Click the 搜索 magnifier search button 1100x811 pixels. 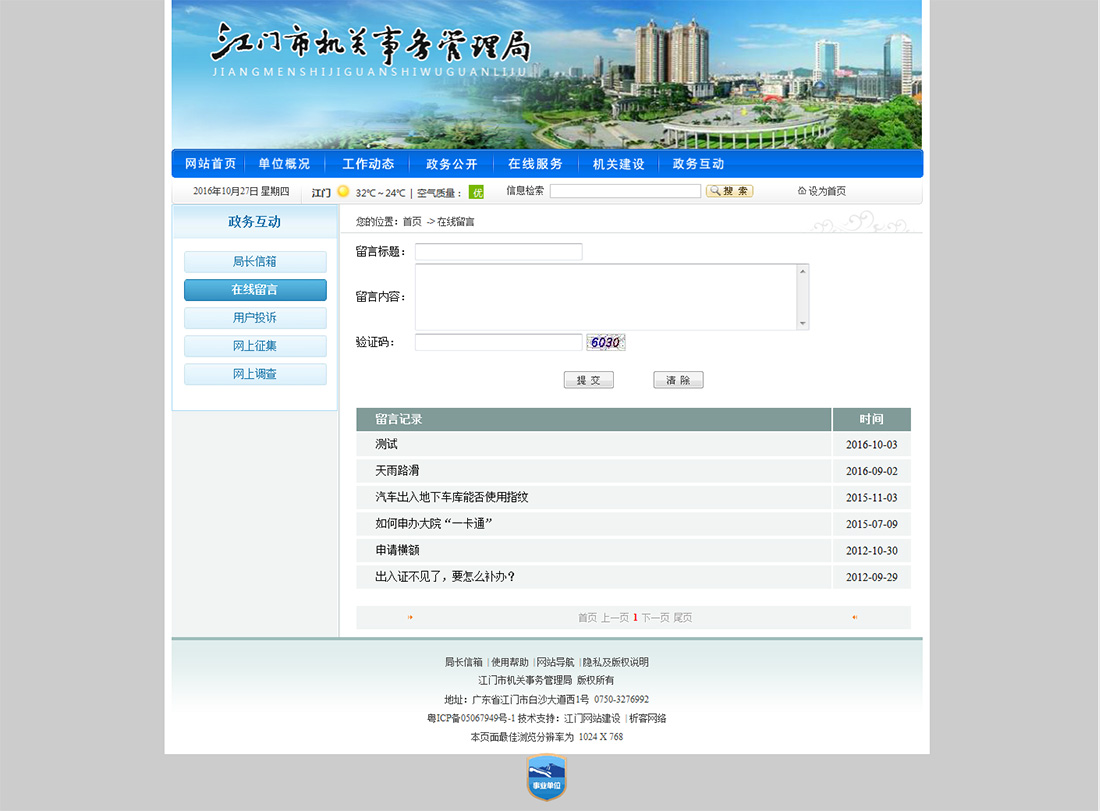click(729, 191)
